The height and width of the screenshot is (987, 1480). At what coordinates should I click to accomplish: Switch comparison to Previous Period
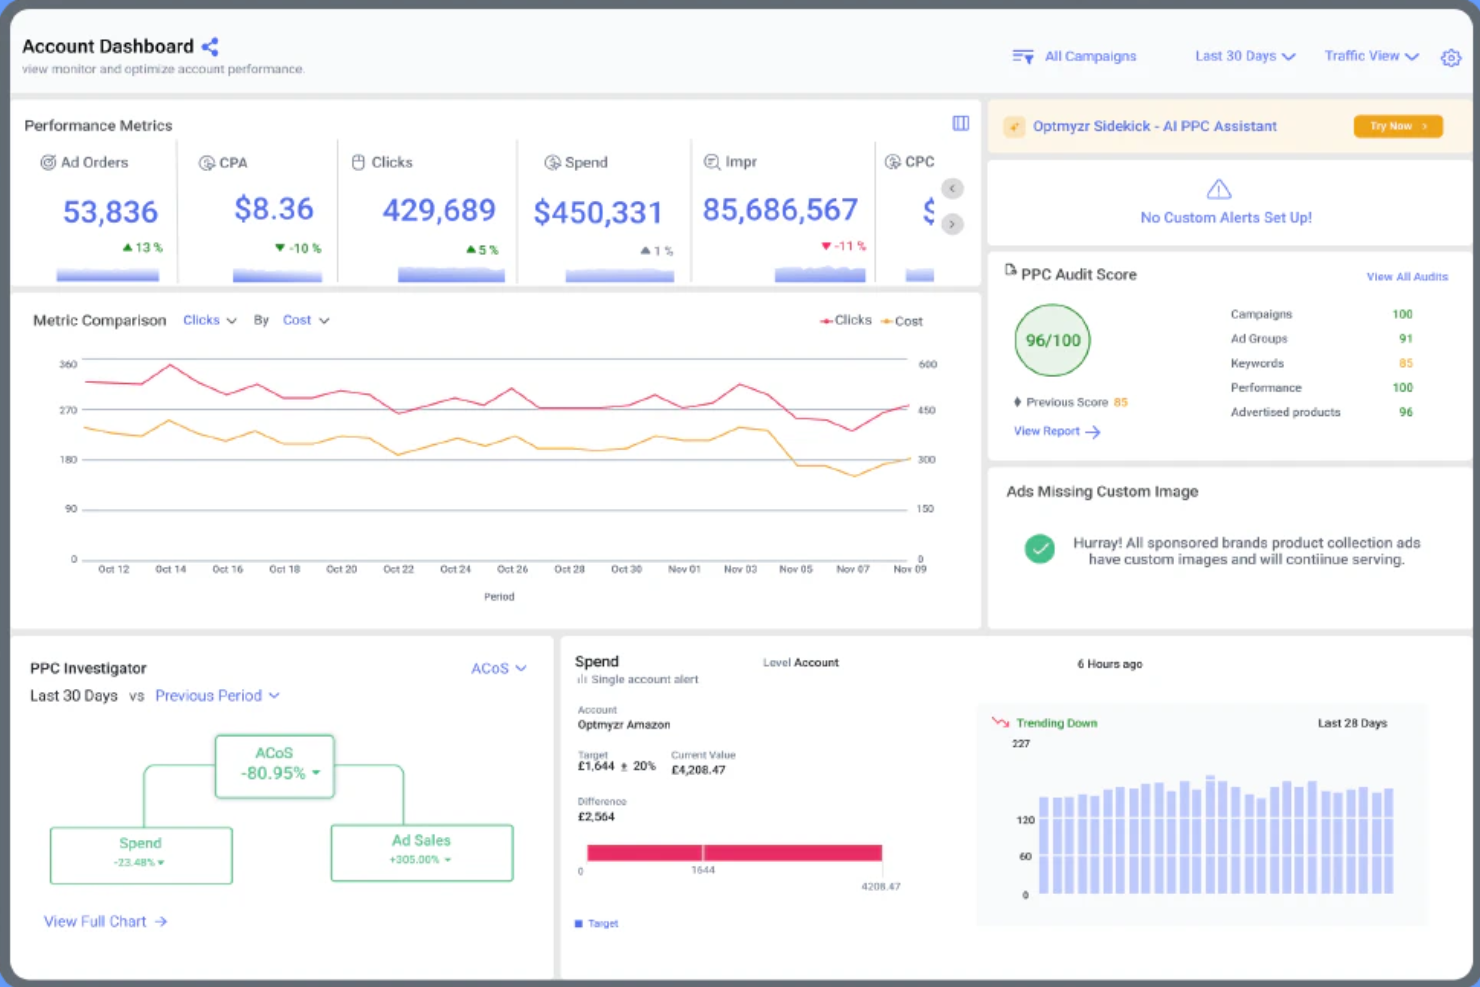coord(209,695)
